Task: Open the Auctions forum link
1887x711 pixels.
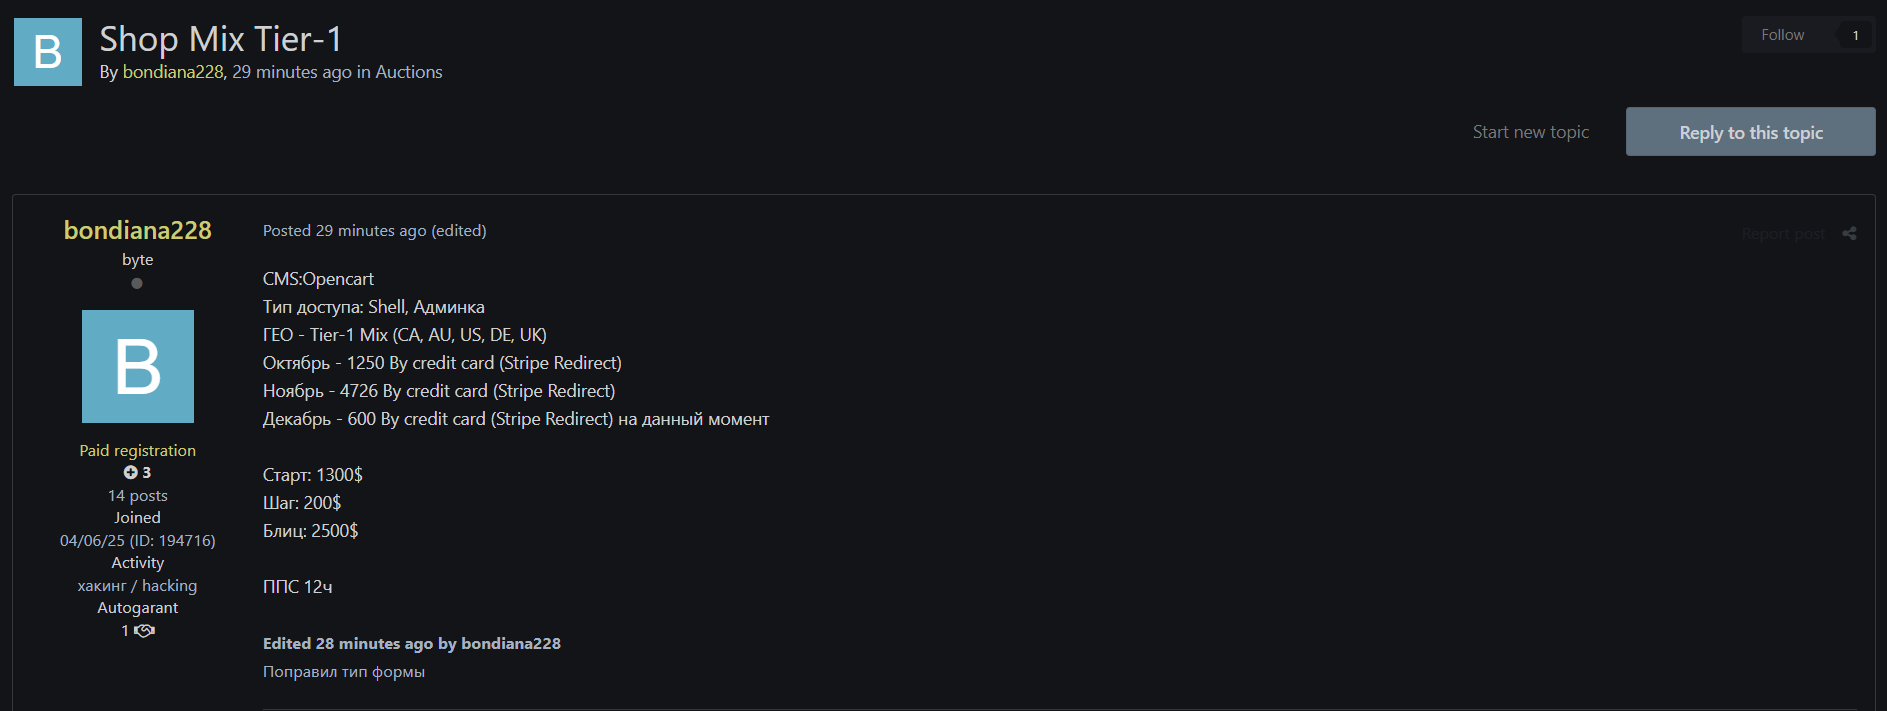Action: tap(408, 72)
